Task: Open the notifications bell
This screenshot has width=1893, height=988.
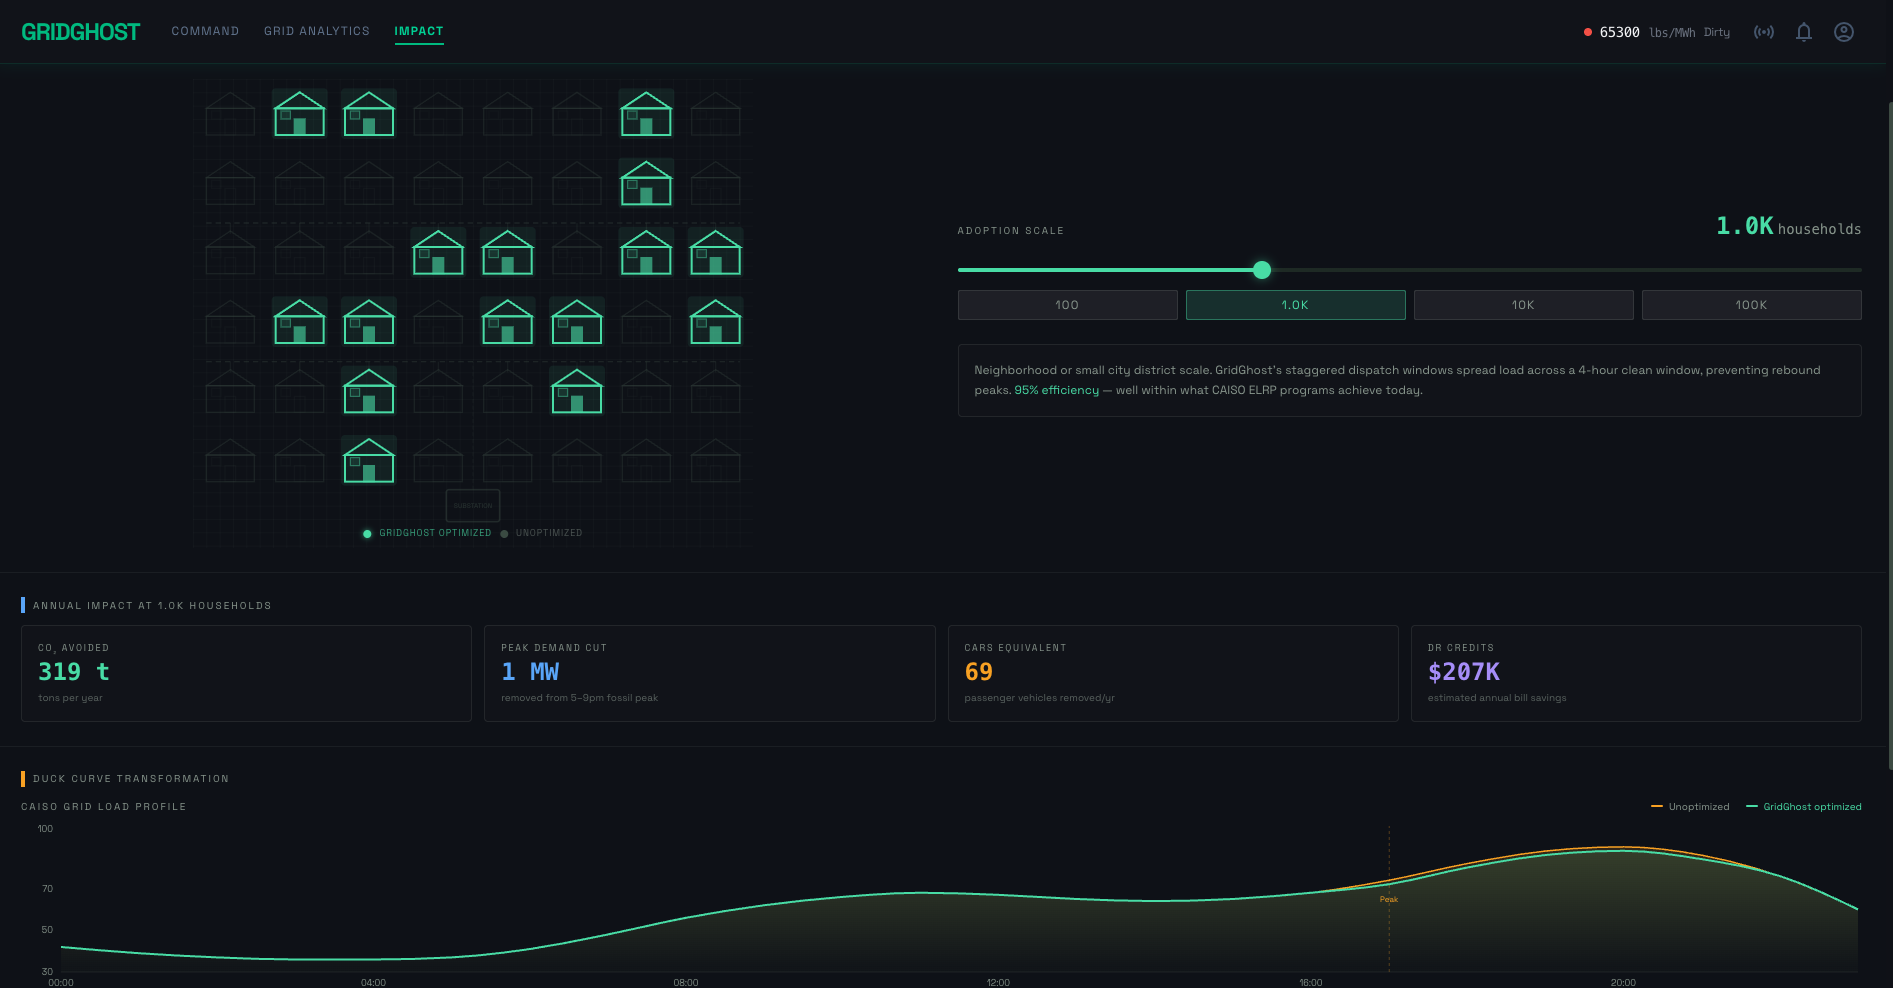Action: coord(1804,32)
